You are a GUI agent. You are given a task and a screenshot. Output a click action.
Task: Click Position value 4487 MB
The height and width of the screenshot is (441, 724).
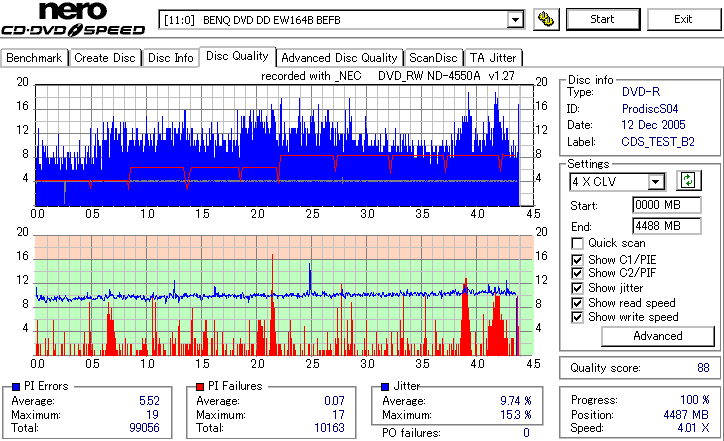click(x=686, y=415)
